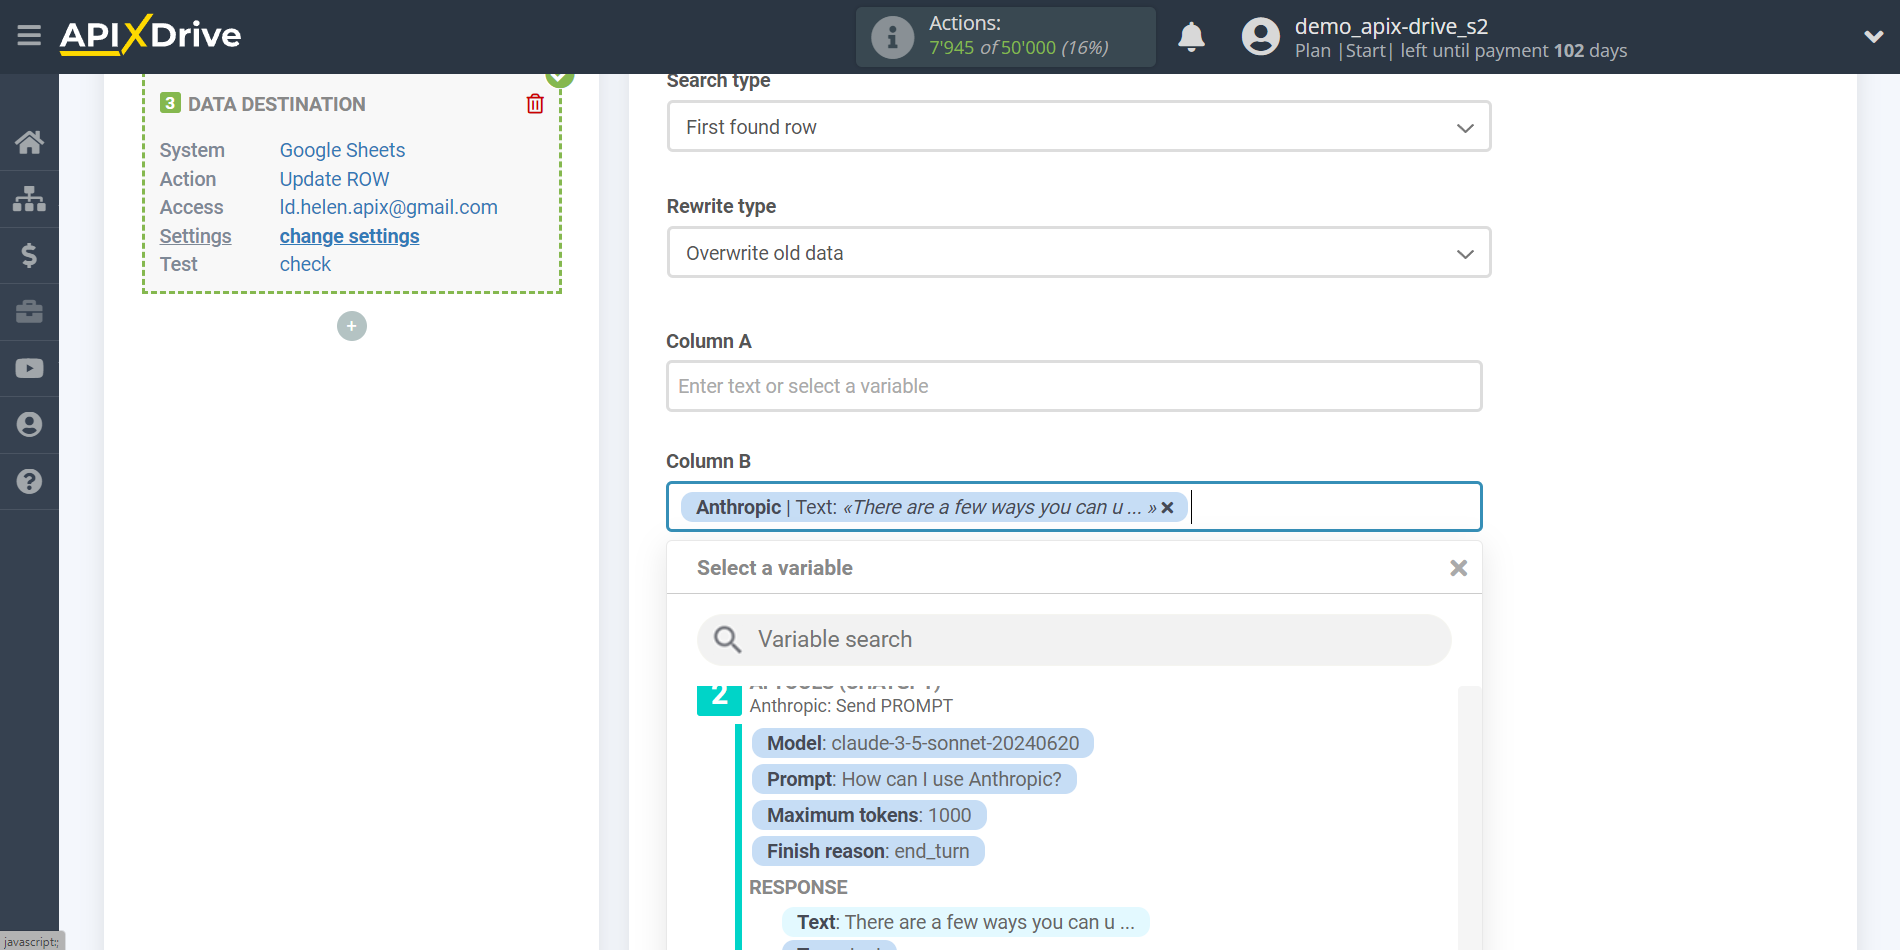
Task: Open the notifications bell
Action: [x=1191, y=37]
